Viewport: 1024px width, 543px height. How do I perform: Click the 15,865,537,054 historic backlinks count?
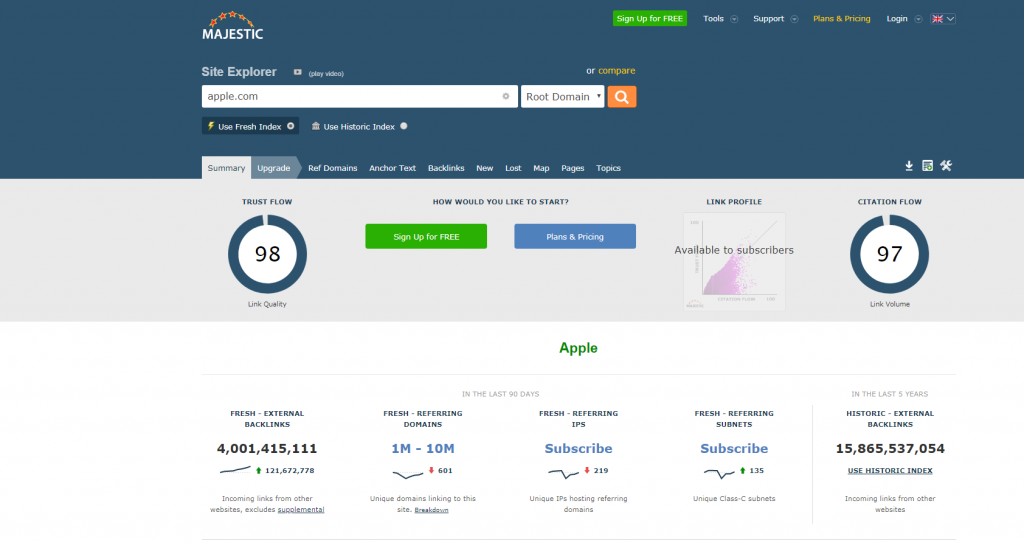tap(890, 448)
